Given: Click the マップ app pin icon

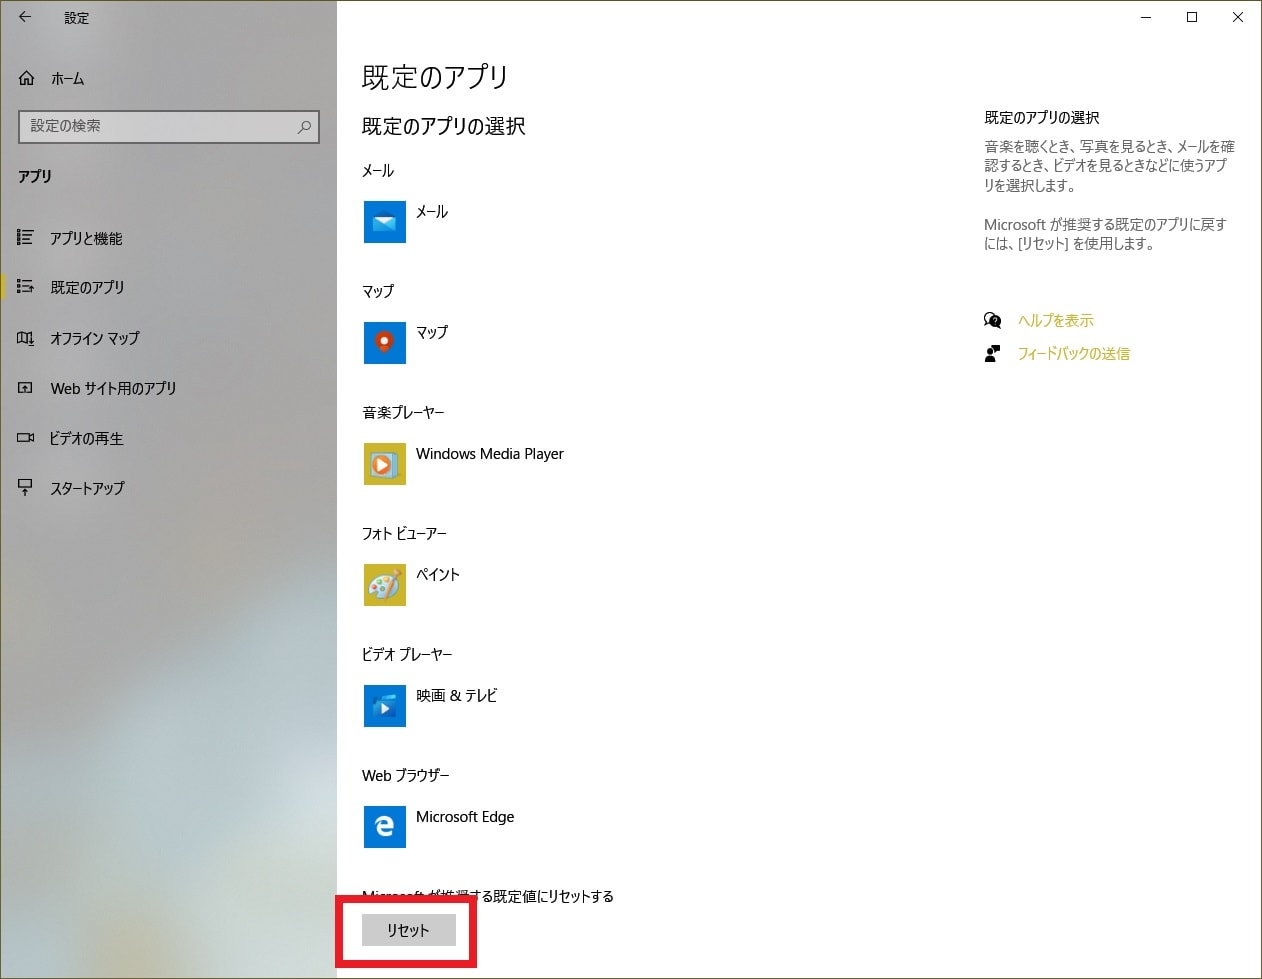Looking at the screenshot, I should pyautogui.click(x=385, y=343).
